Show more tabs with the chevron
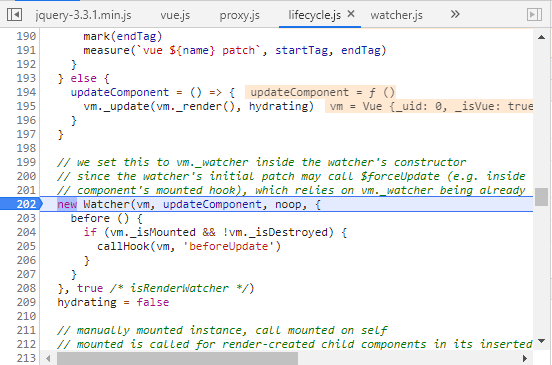The image size is (552, 365). point(455,14)
